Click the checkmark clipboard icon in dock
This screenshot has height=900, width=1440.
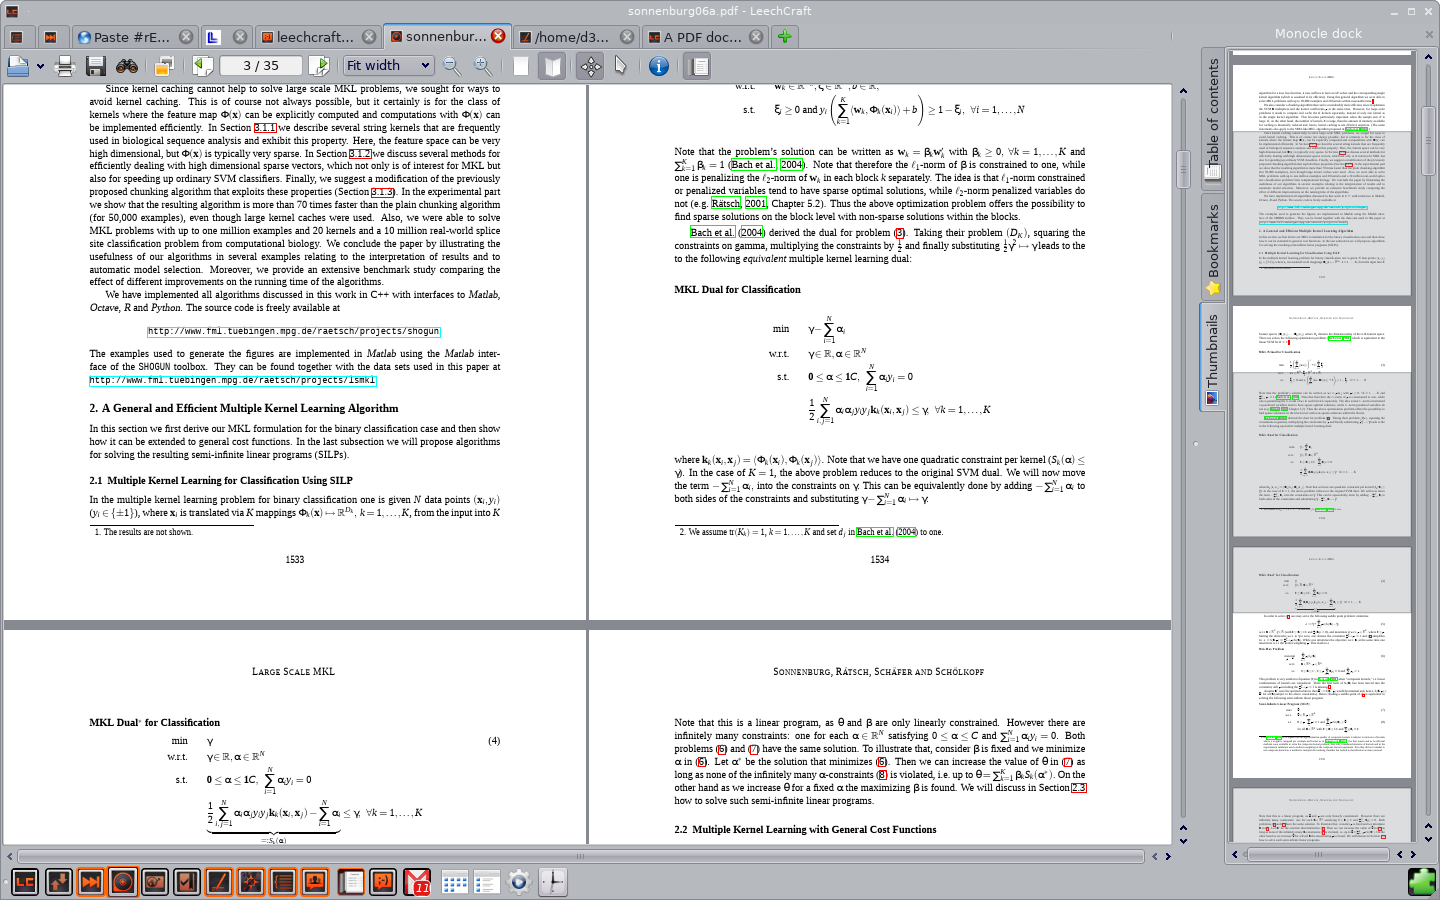coord(187,882)
